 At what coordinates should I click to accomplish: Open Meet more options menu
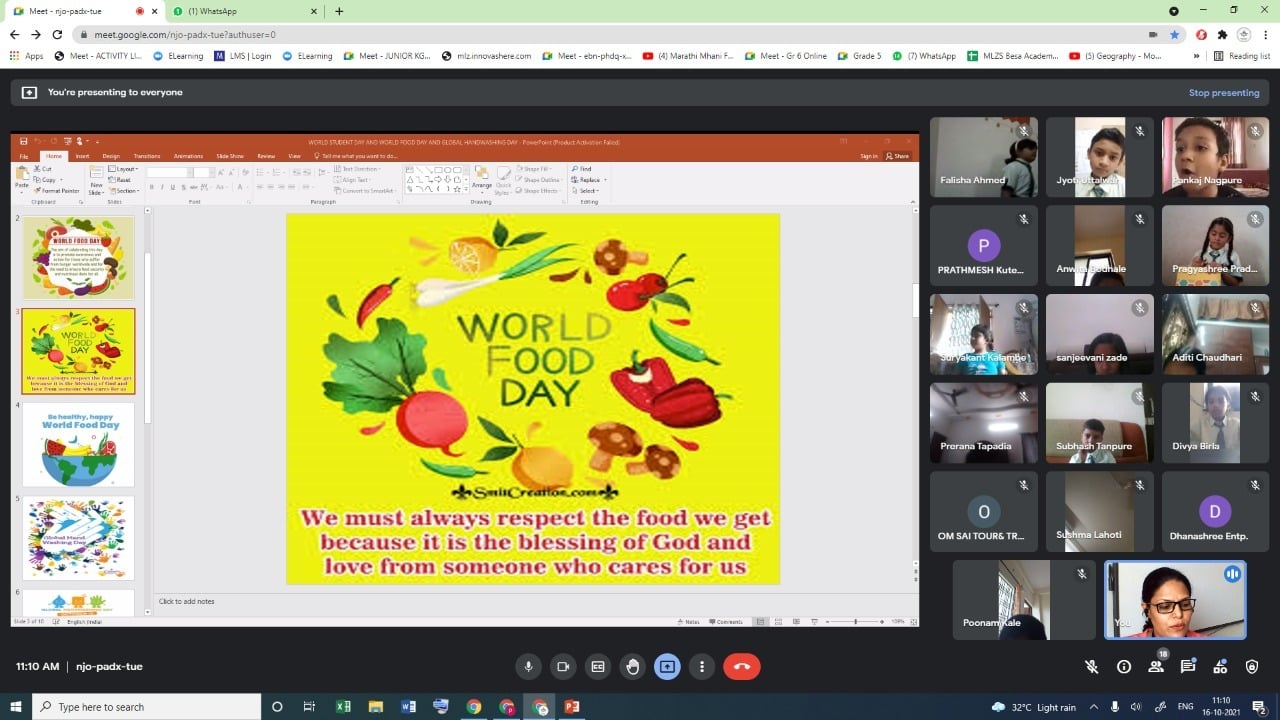(x=702, y=666)
